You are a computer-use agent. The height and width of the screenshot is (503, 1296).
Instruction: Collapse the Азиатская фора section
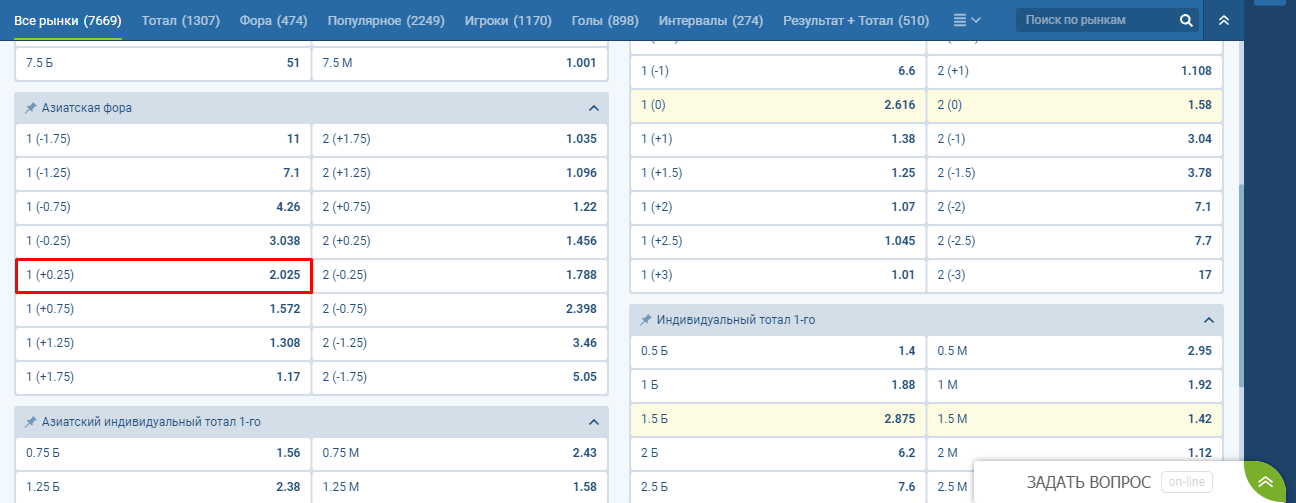(x=593, y=108)
